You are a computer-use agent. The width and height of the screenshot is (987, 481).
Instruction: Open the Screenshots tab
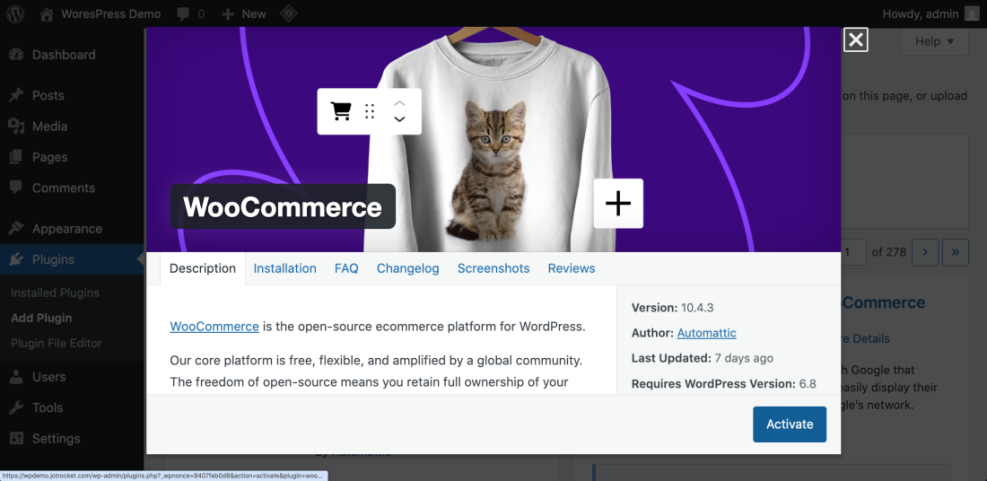point(494,269)
